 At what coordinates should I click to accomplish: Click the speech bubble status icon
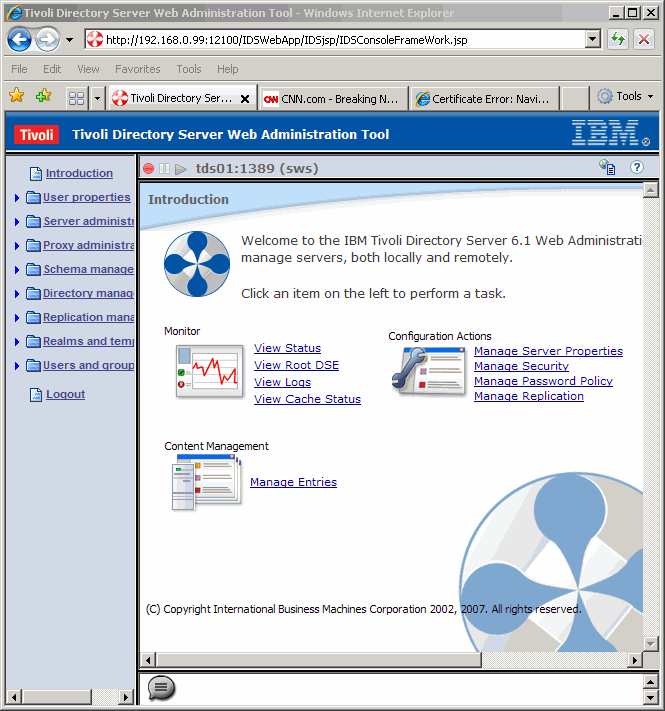pos(161,687)
